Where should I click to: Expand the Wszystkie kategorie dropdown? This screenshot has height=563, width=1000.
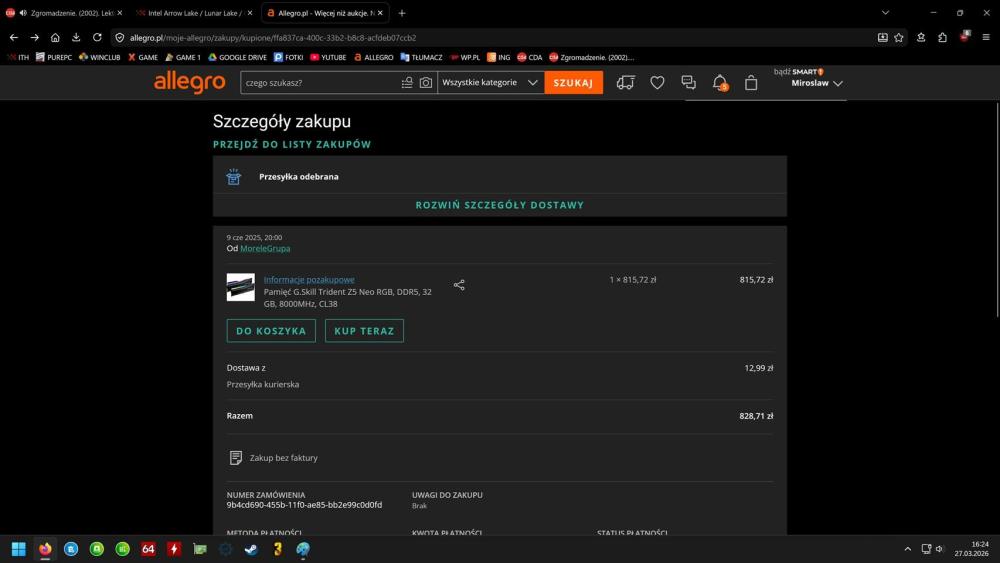pyautogui.click(x=491, y=83)
